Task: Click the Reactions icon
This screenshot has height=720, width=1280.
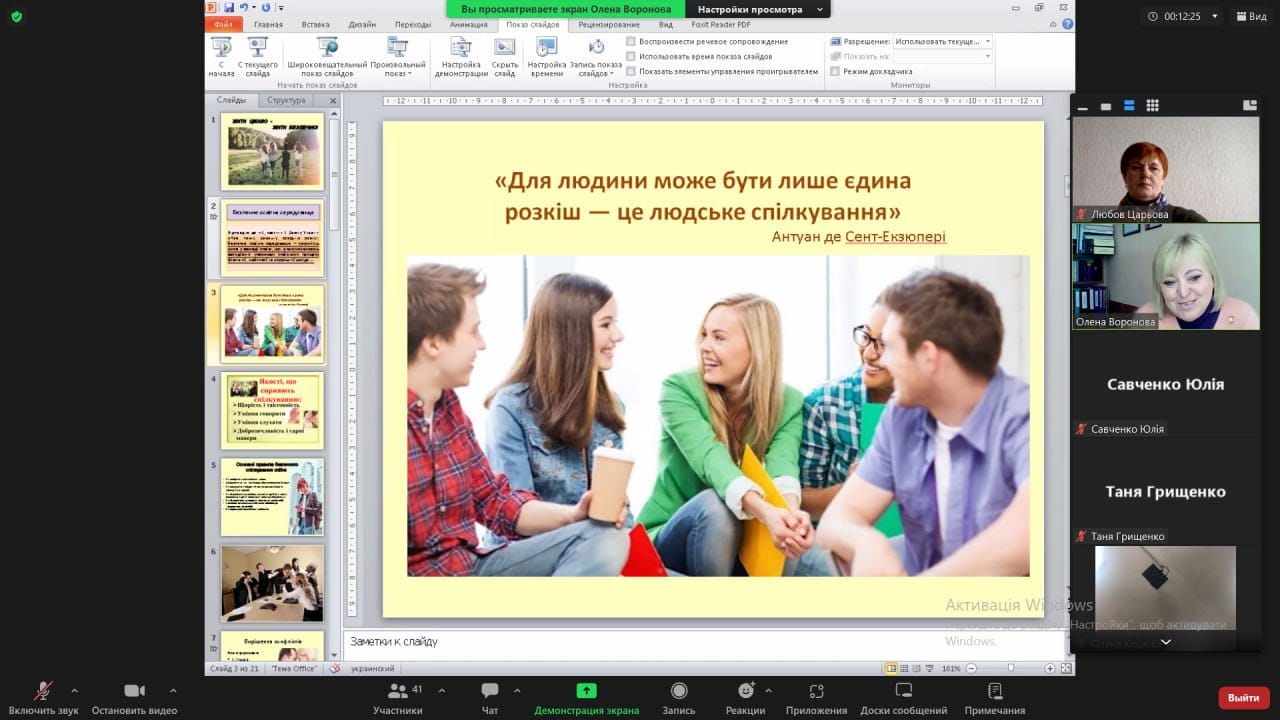Action: click(745, 692)
